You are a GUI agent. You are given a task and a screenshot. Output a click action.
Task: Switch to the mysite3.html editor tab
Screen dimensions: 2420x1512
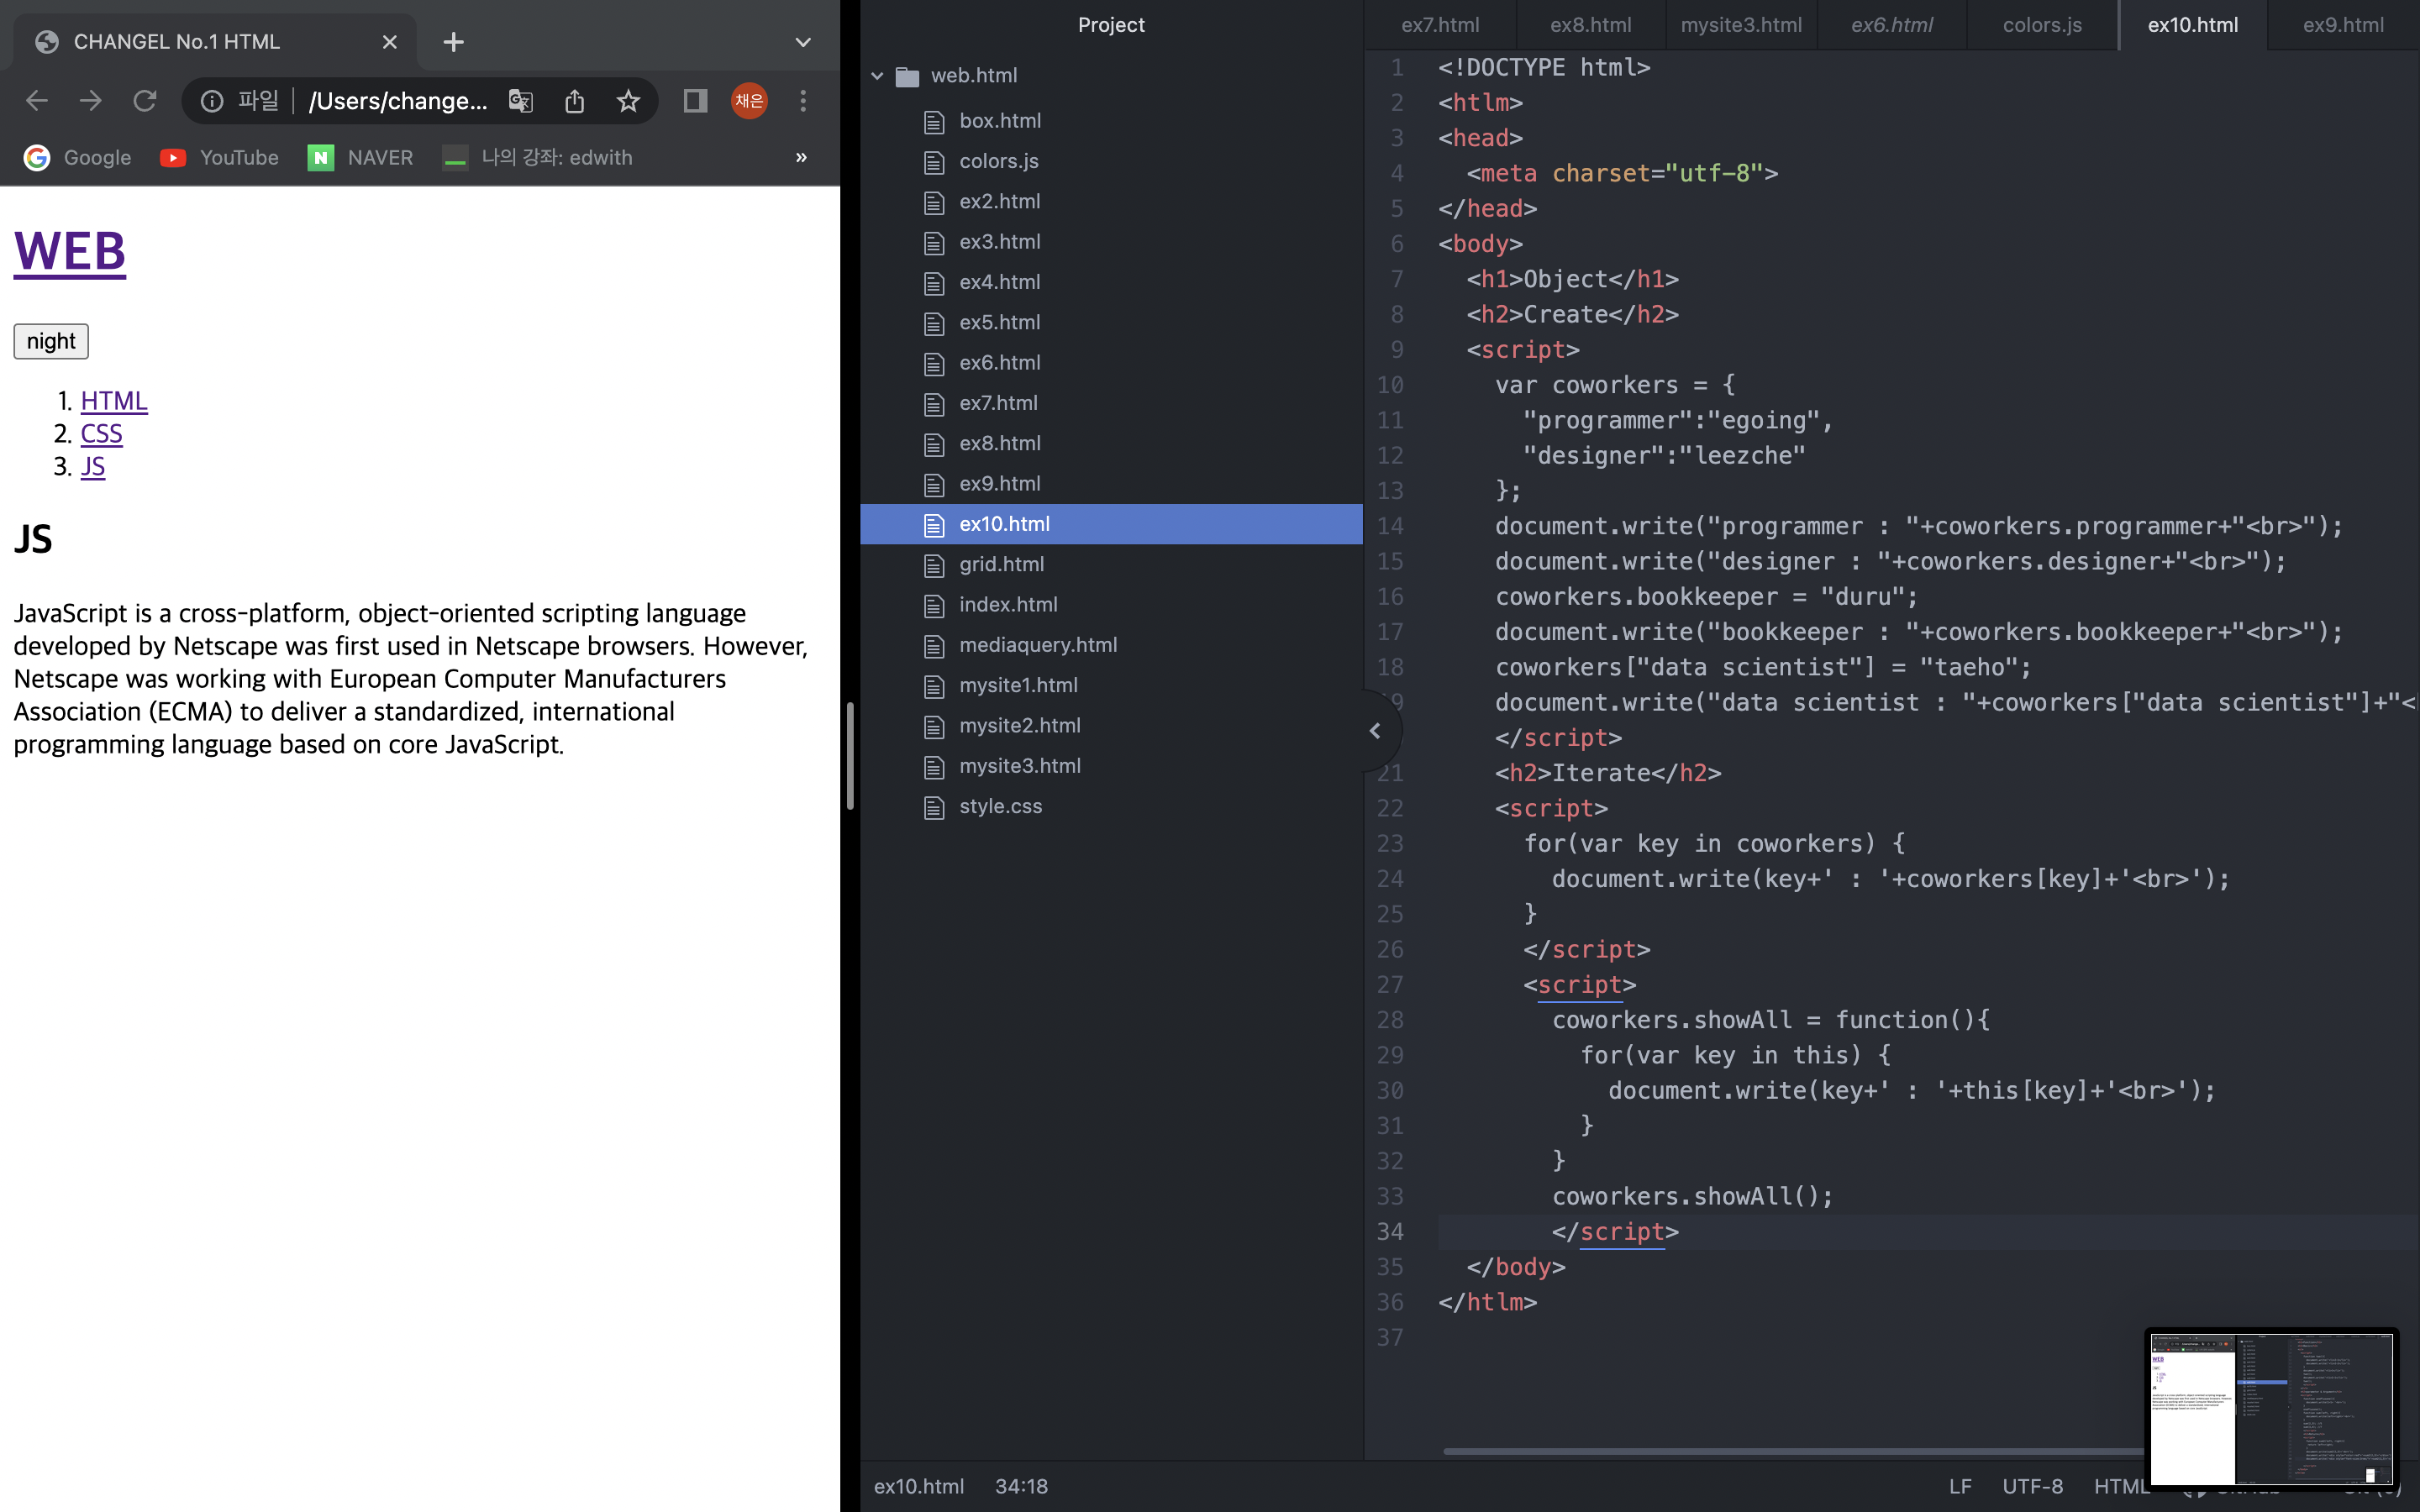click(1741, 25)
